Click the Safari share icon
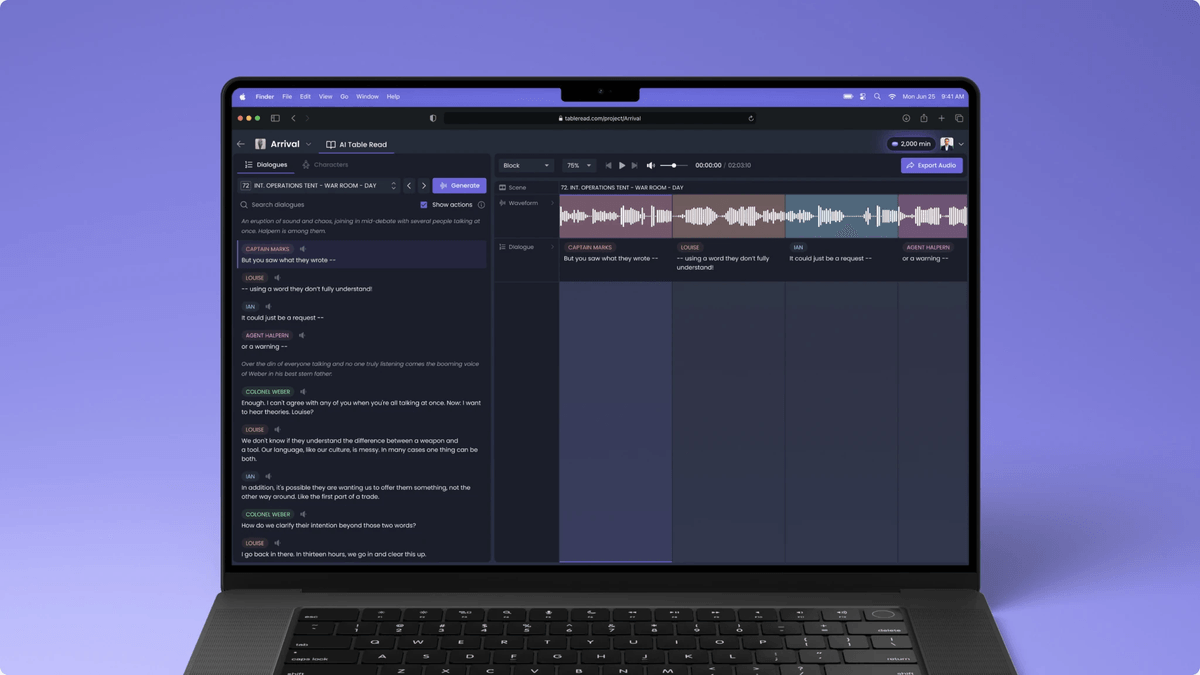Screen dimensions: 1200x675 coord(924,118)
